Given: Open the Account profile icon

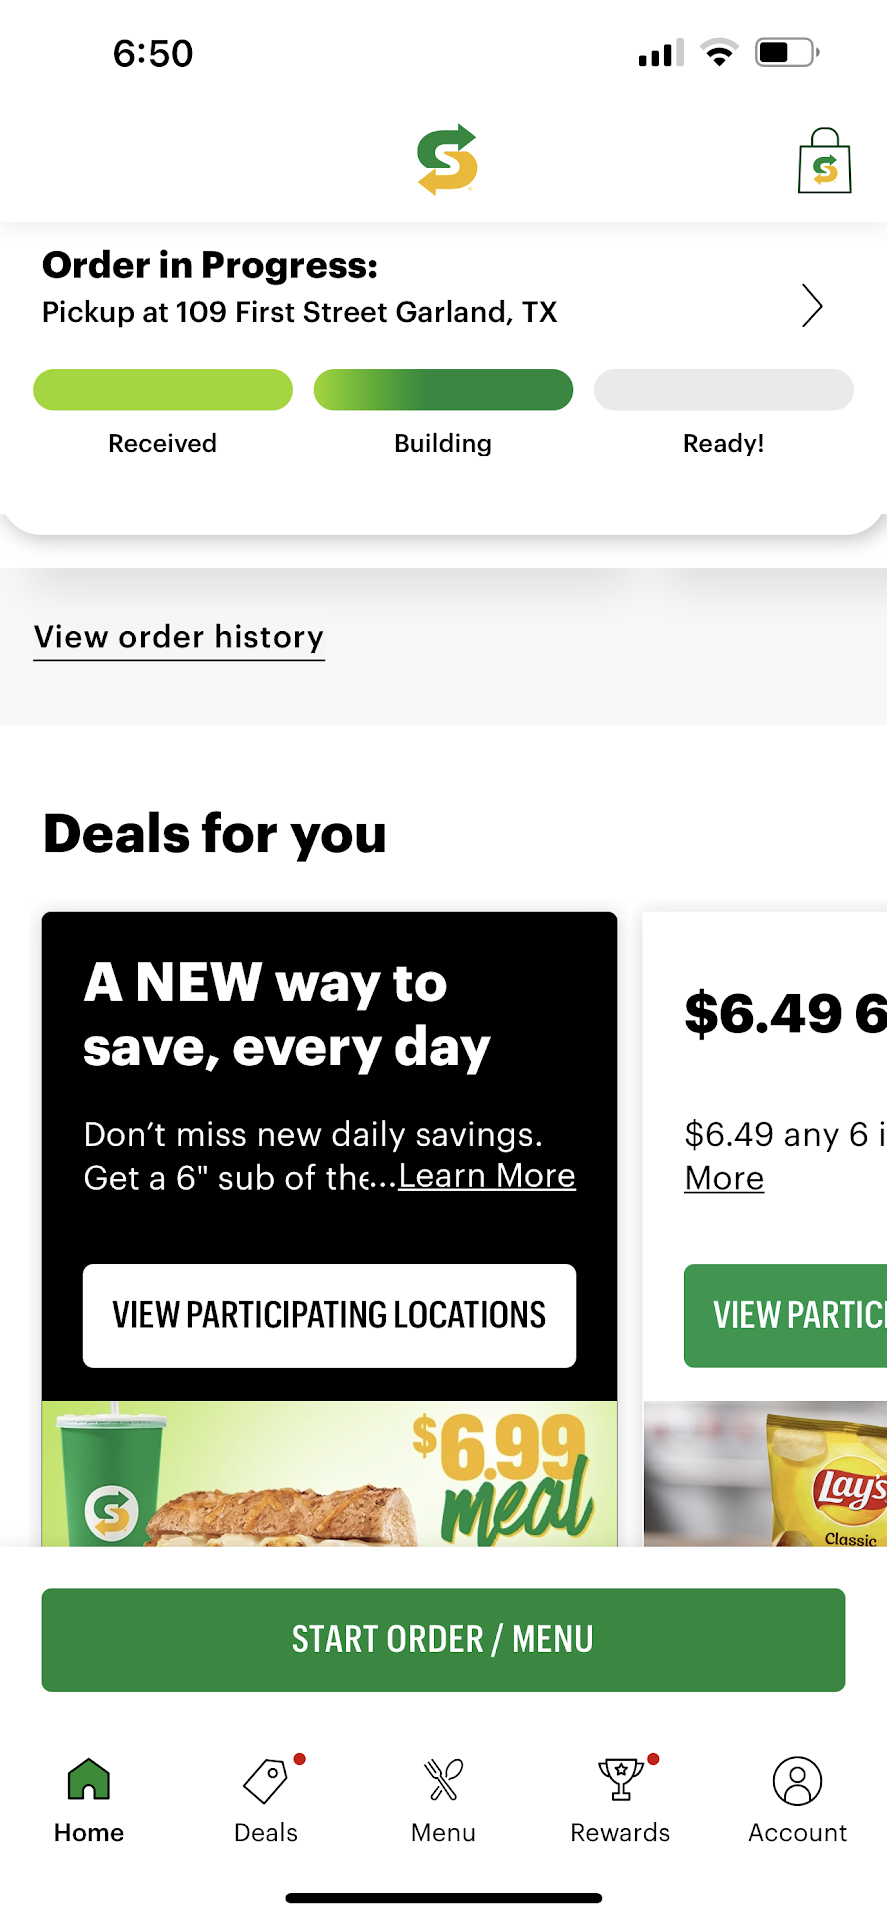Looking at the screenshot, I should click(x=797, y=1781).
